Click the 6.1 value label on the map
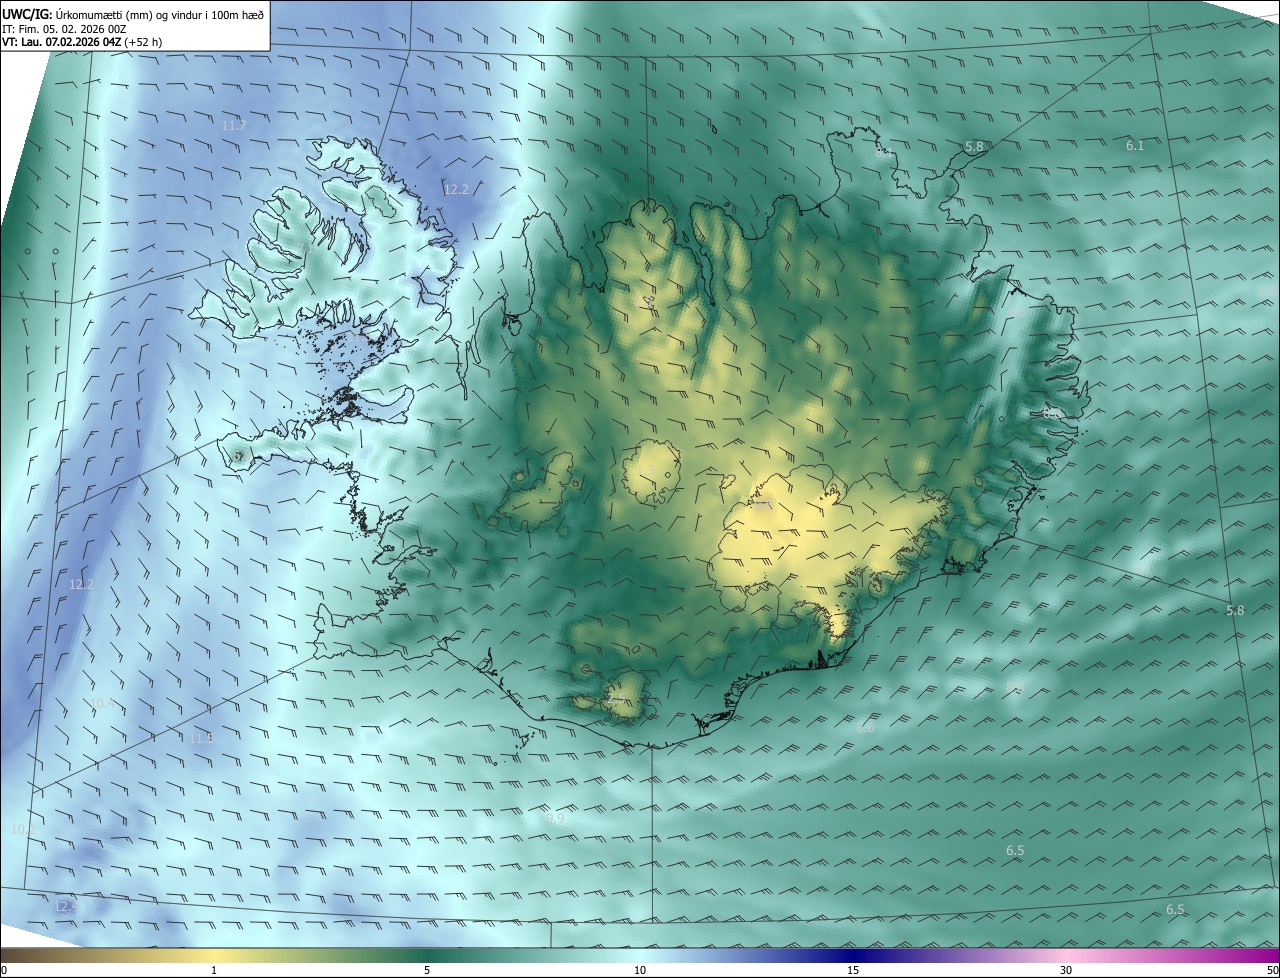 (x=1134, y=145)
